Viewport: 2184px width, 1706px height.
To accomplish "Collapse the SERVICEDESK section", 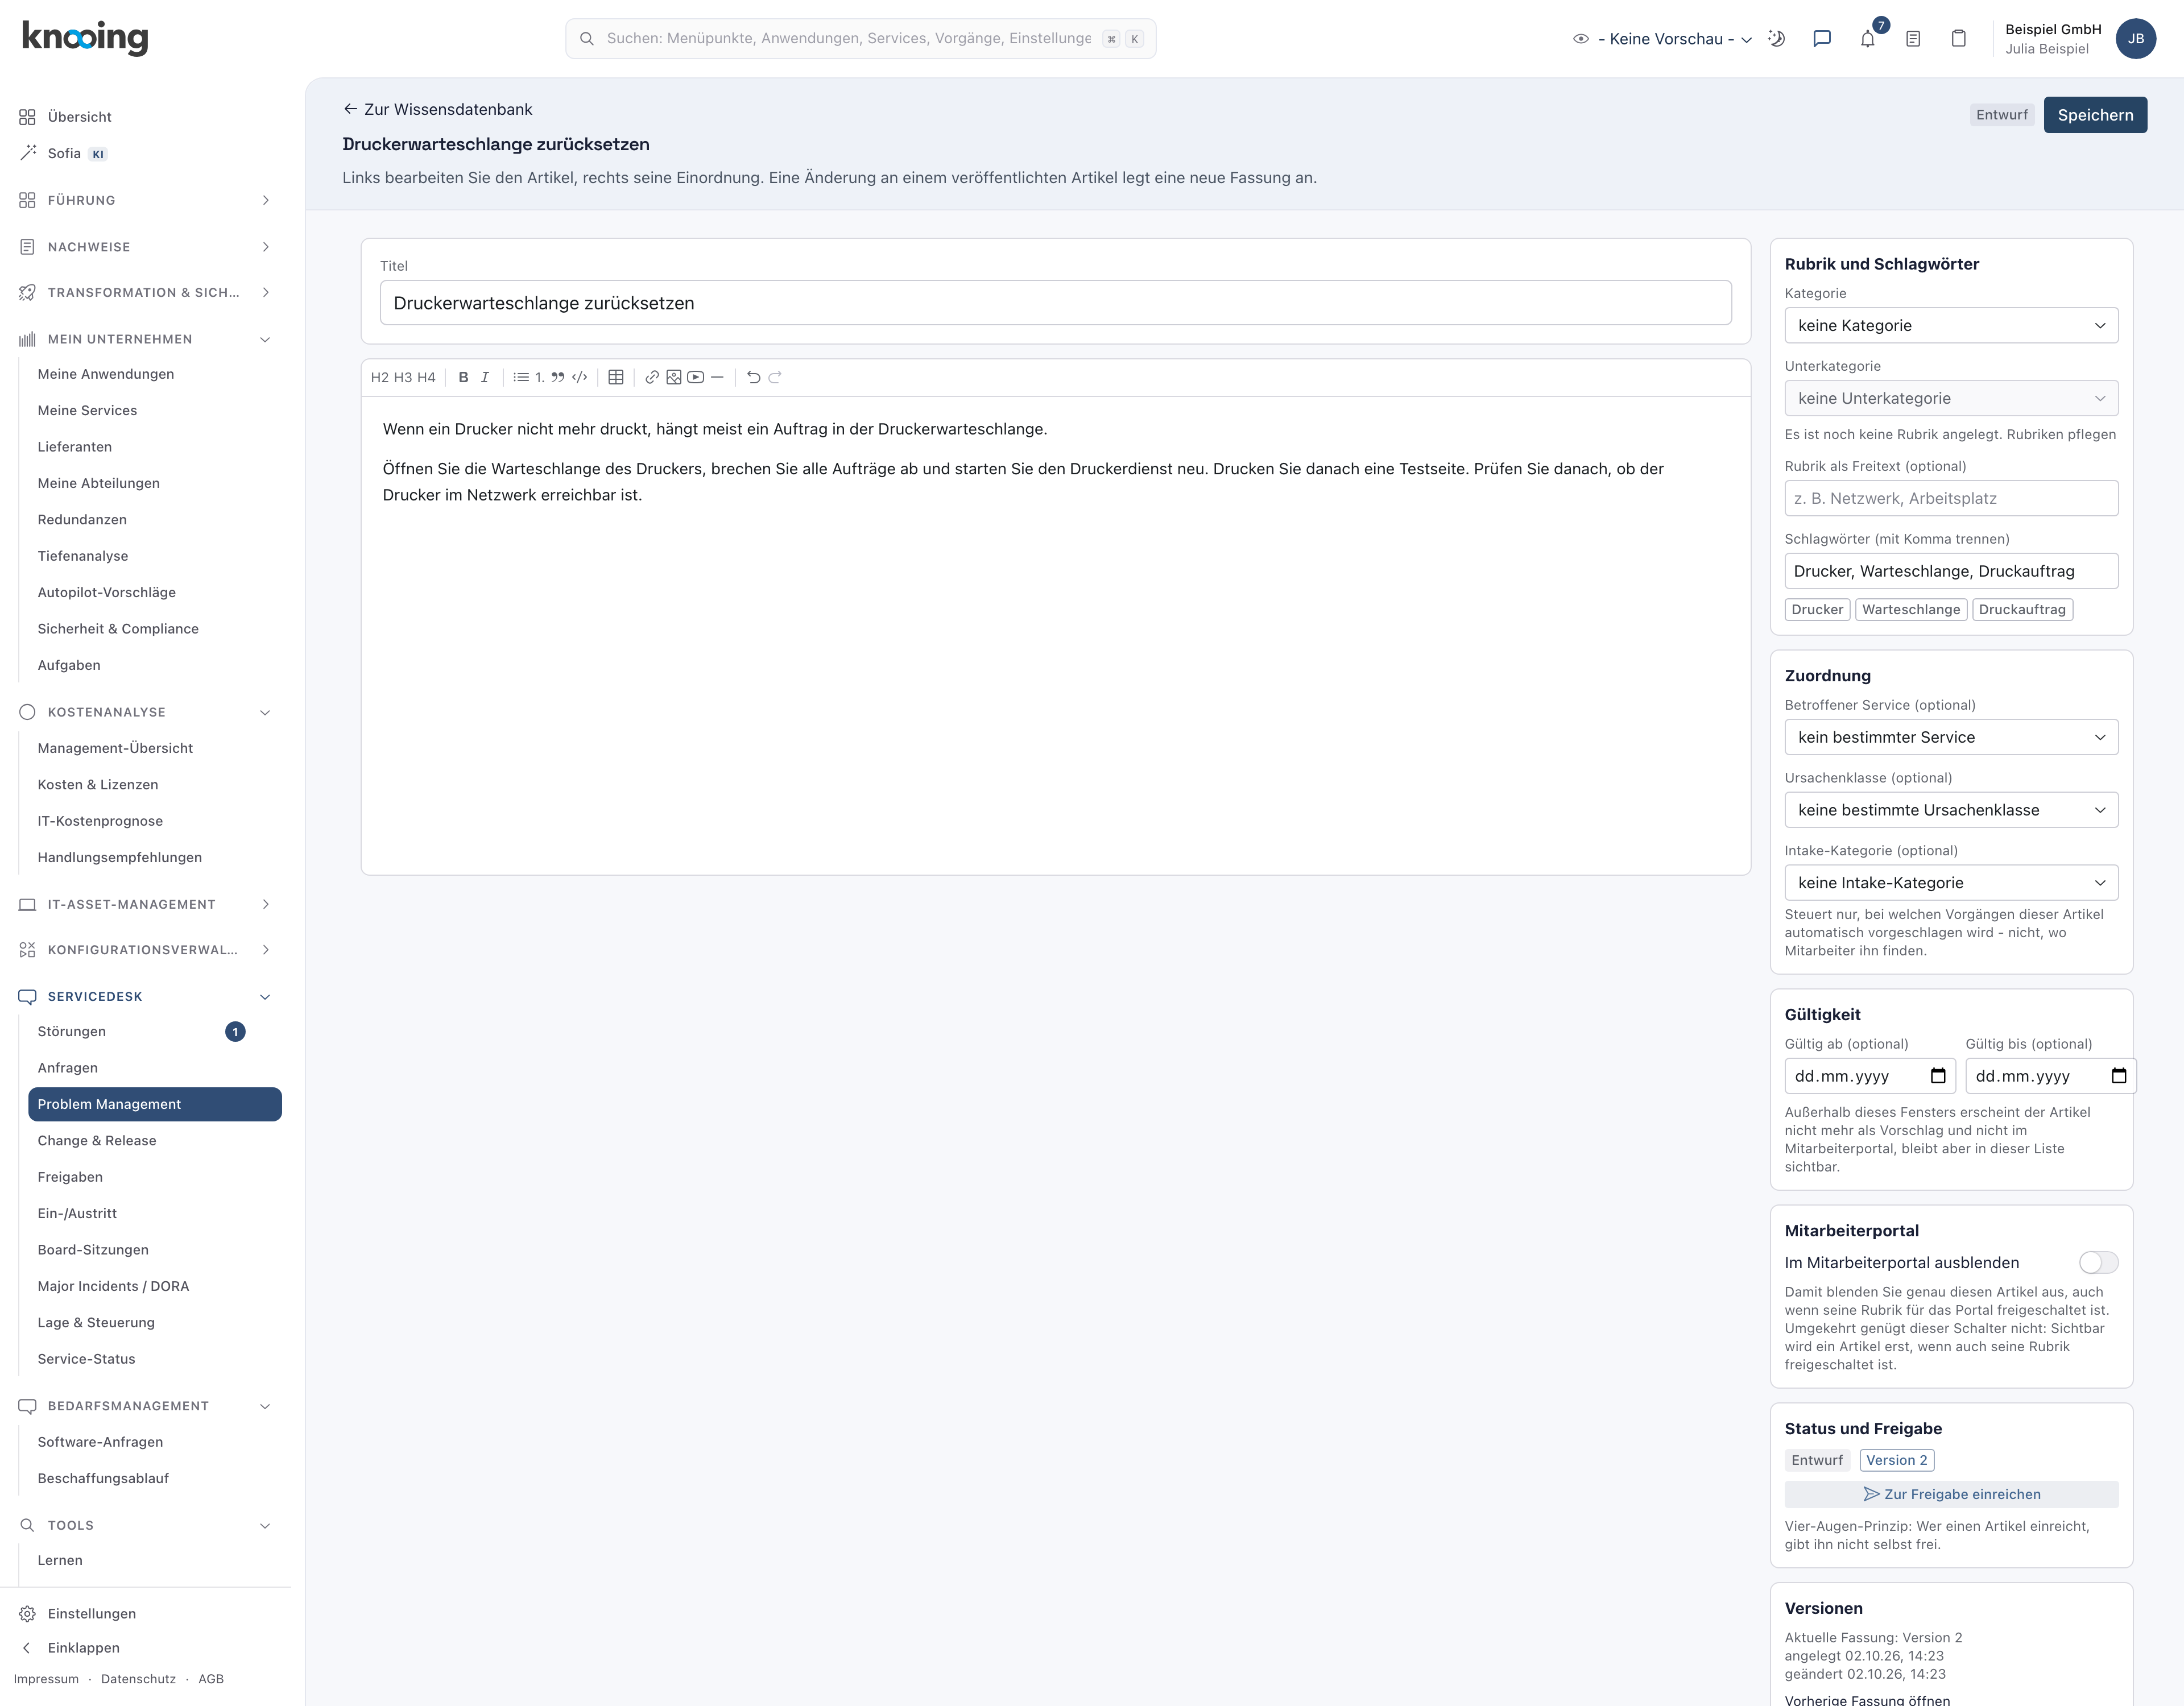I will click(146, 996).
